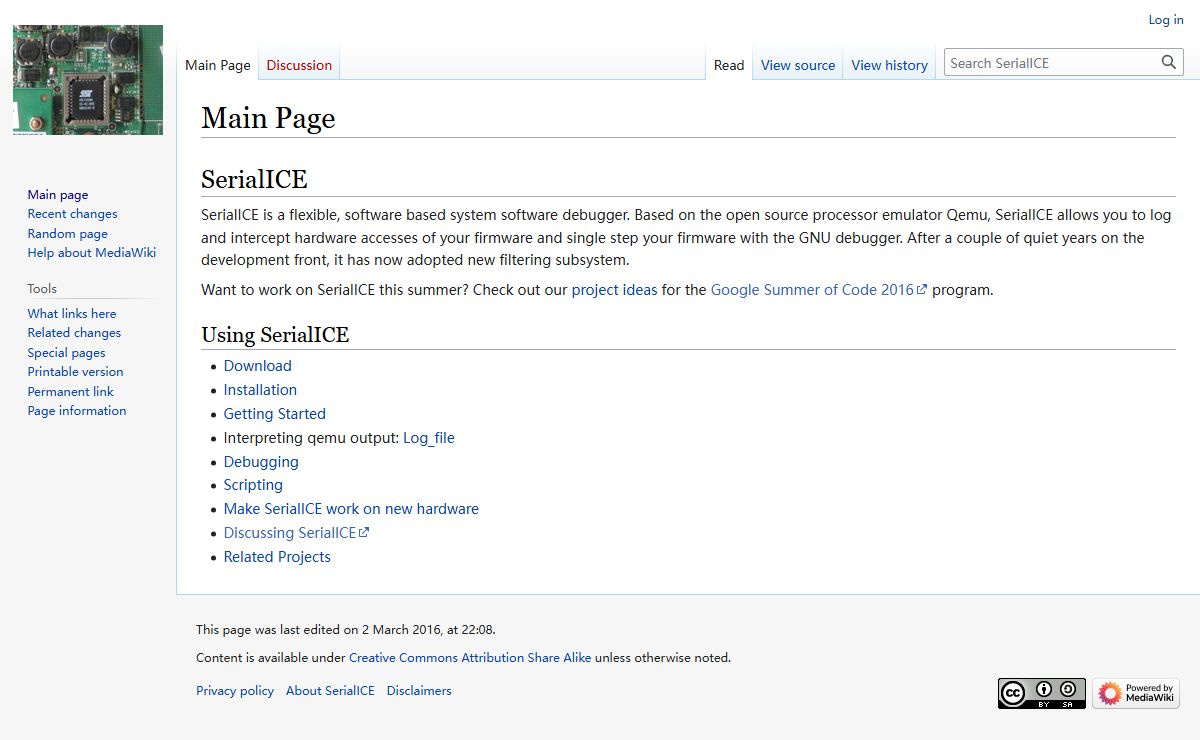Viewport: 1200px width, 740px height.
Task: Switch to the Discussion tab
Action: click(299, 65)
